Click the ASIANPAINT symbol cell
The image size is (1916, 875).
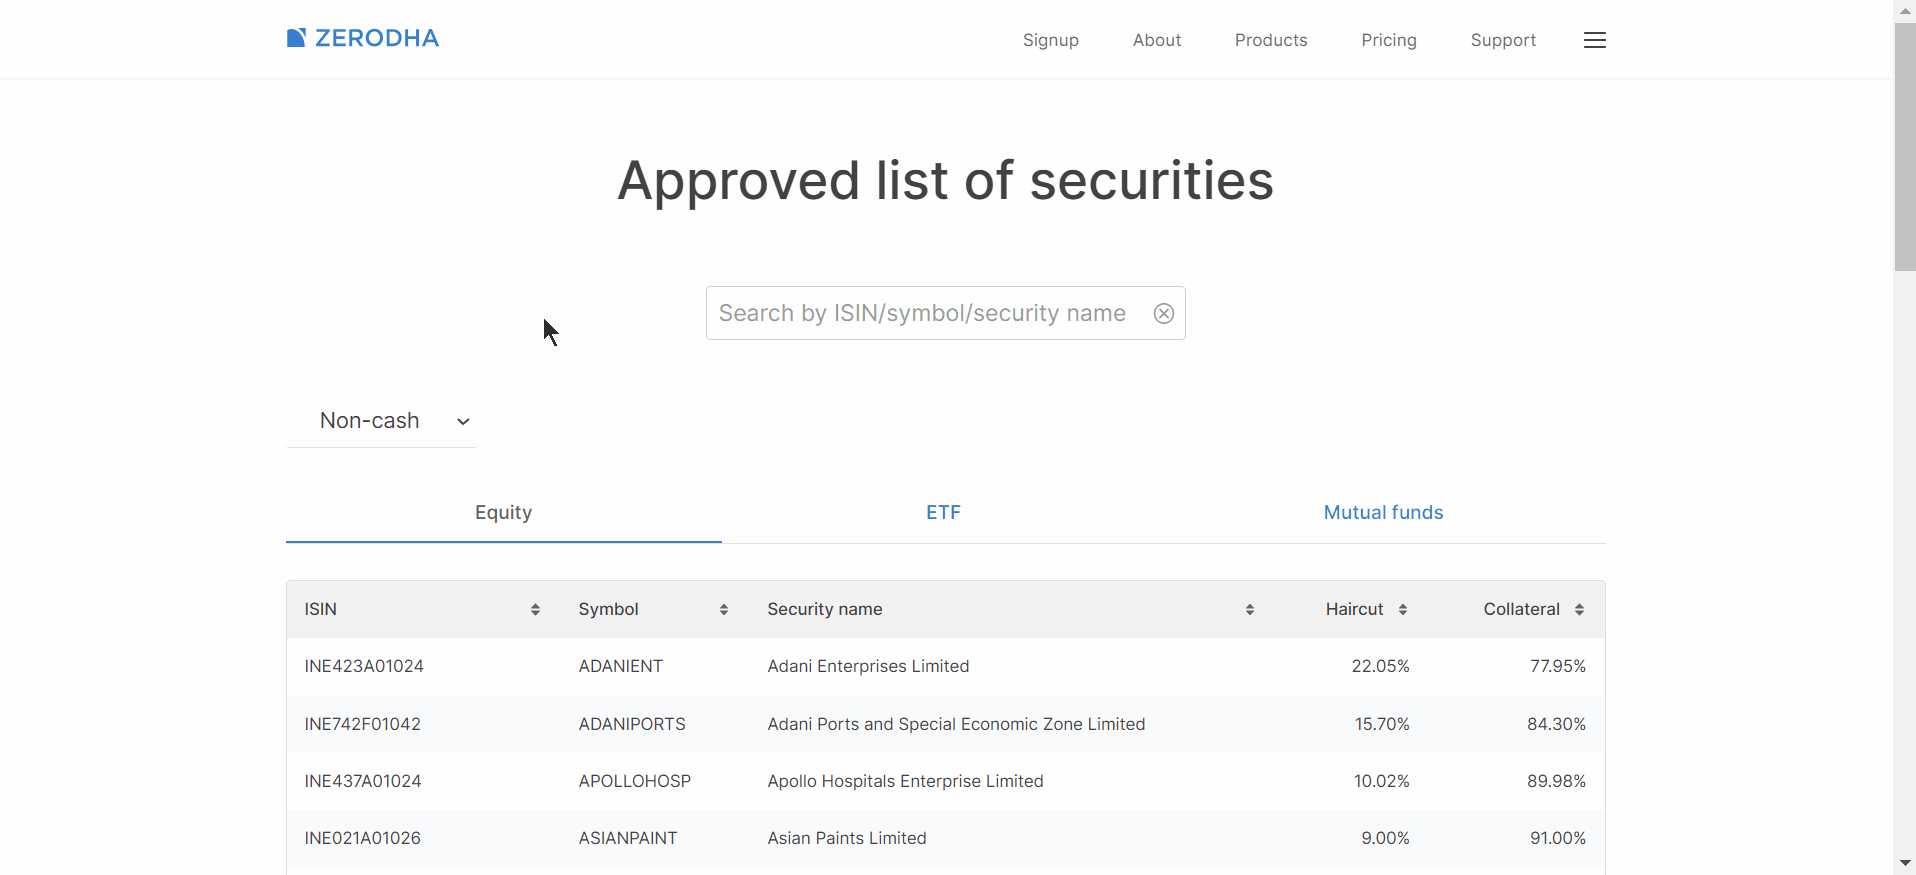[628, 838]
